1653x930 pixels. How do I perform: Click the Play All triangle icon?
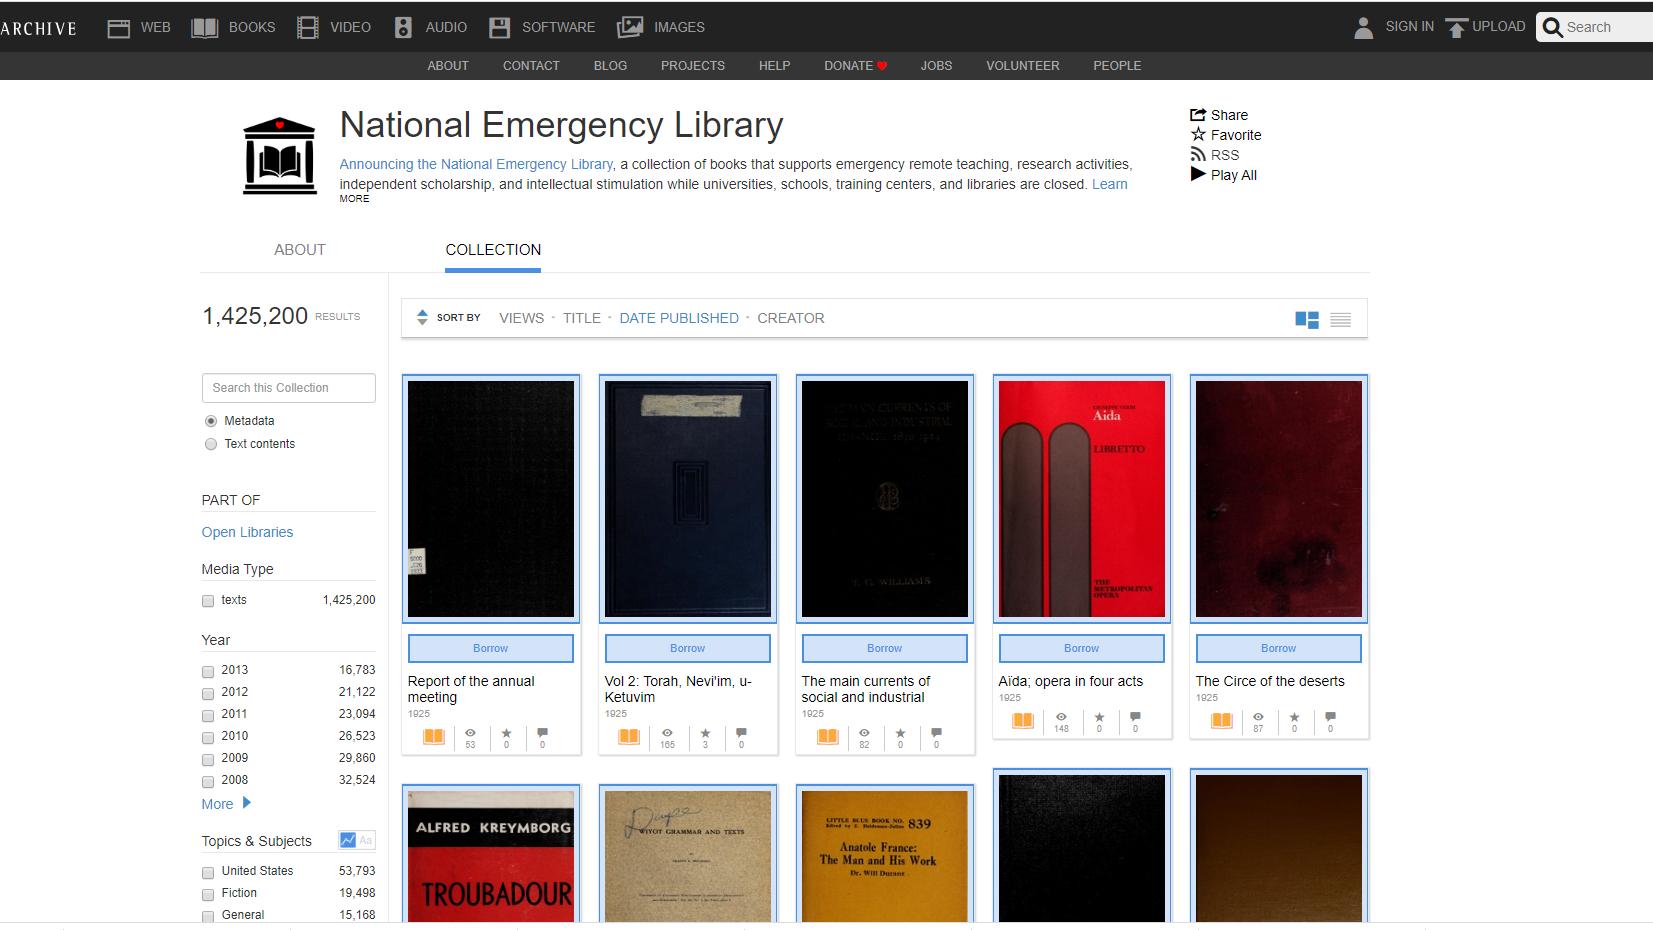1198,174
